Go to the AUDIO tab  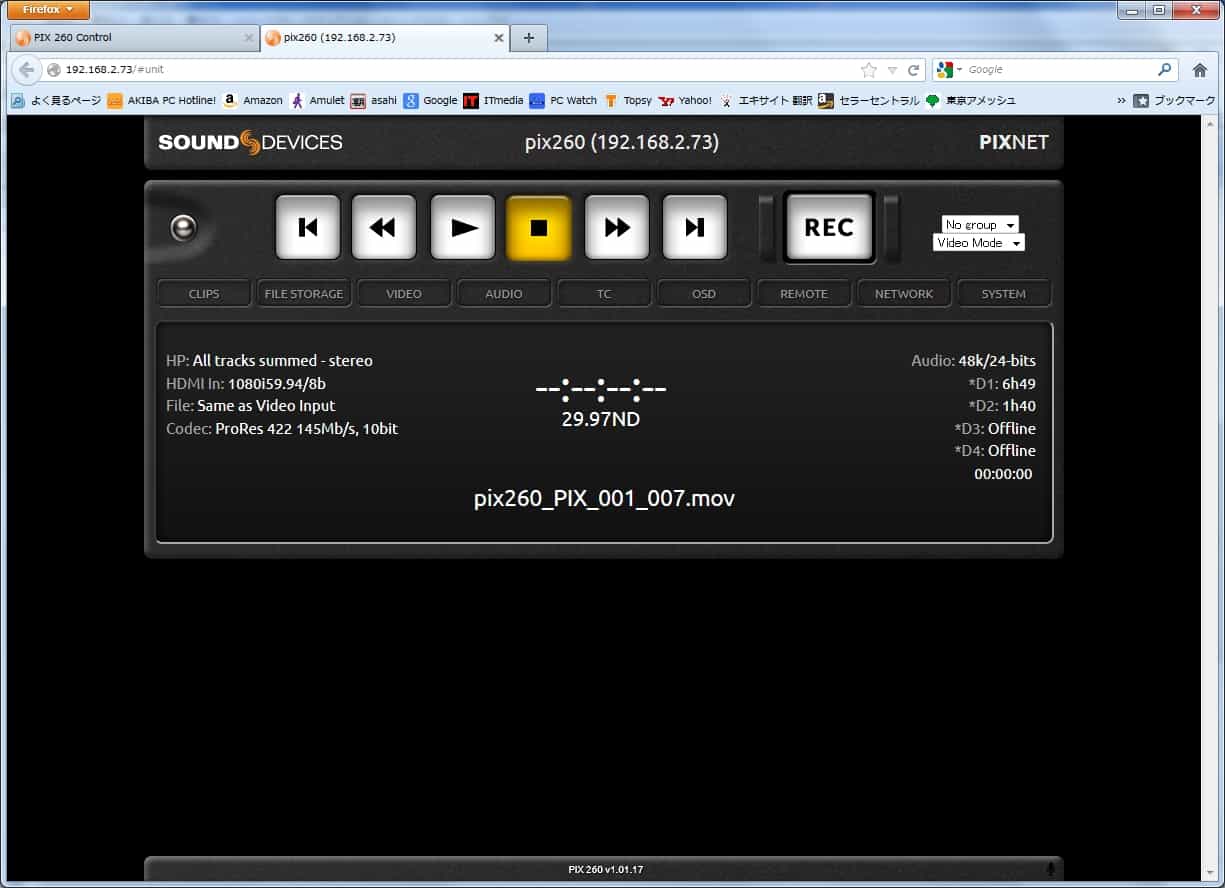pos(504,294)
